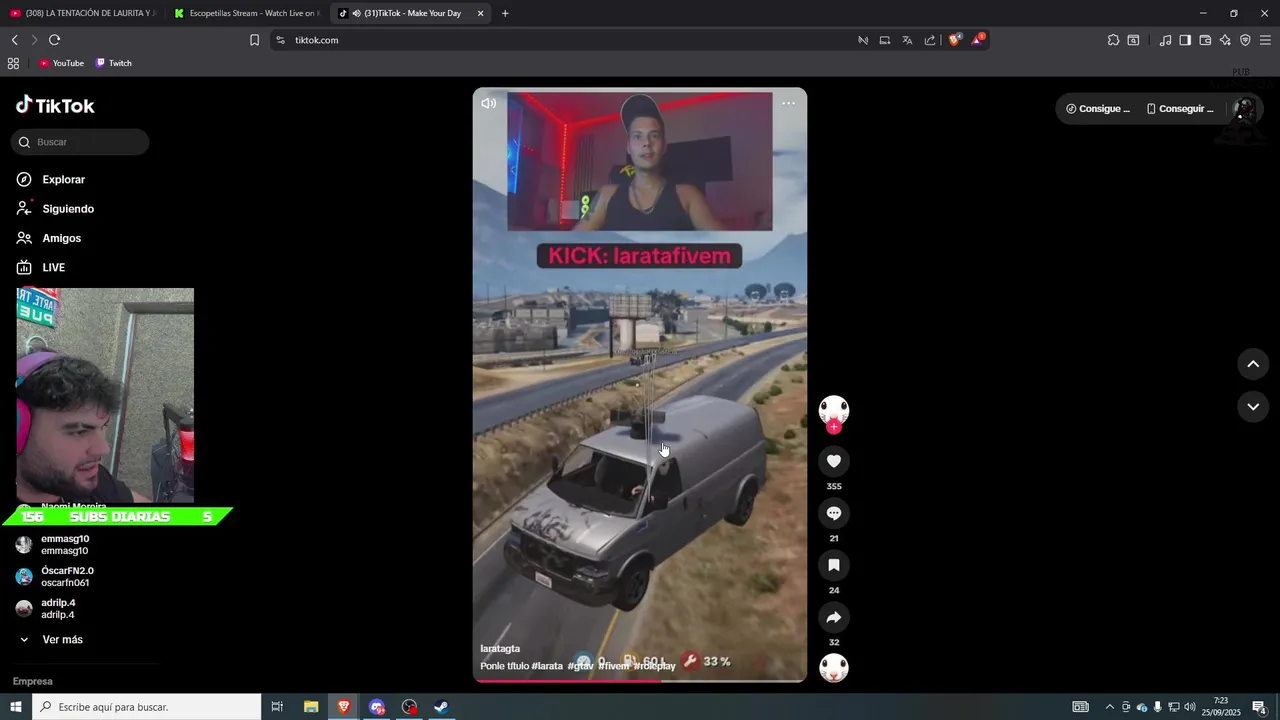
Task: Go to the previous video arrow
Action: [x=1253, y=364]
